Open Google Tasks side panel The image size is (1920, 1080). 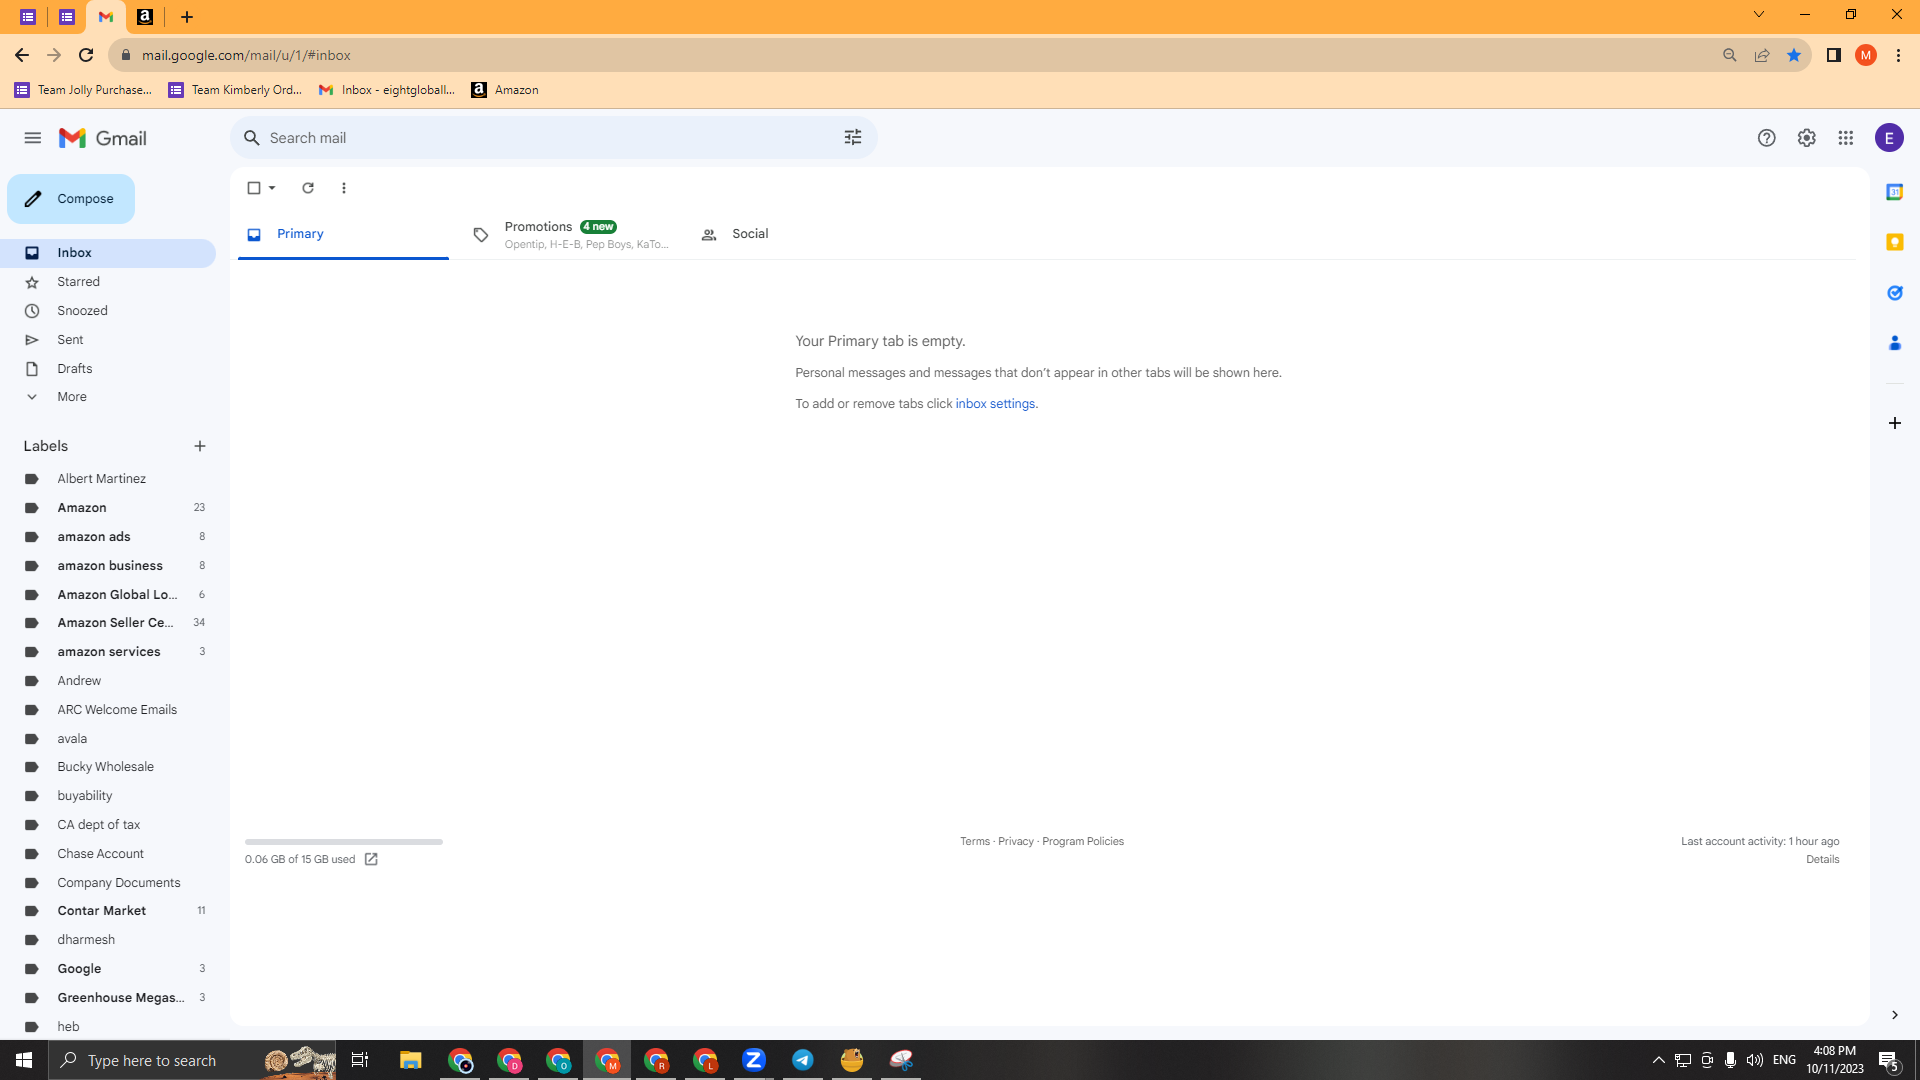click(x=1894, y=293)
